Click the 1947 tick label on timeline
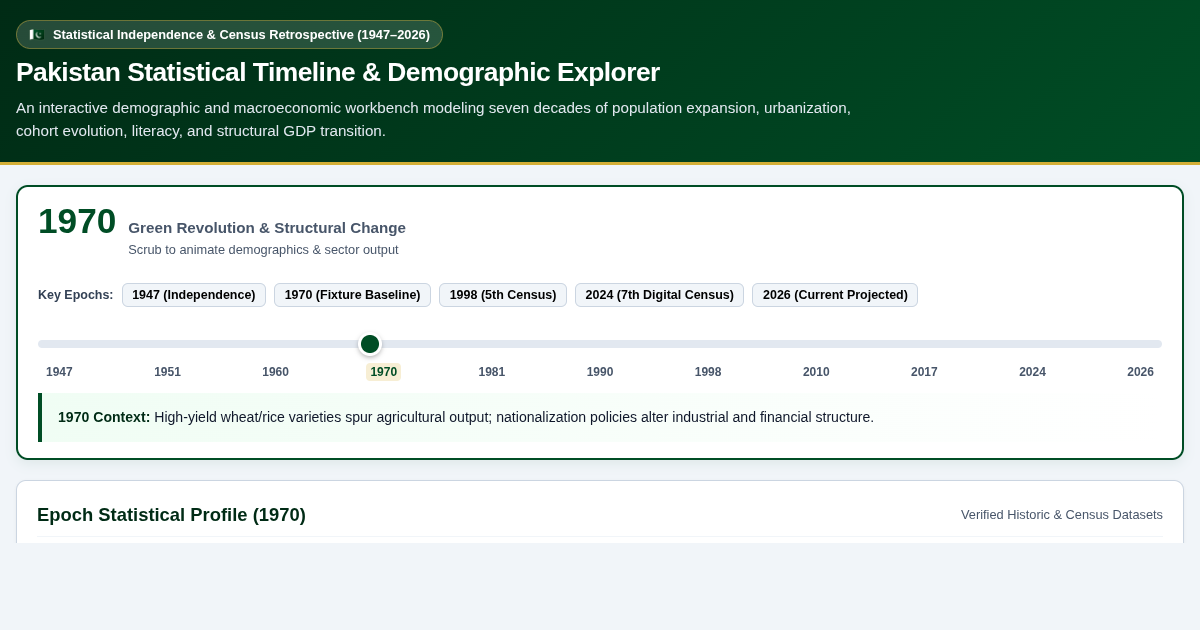 [59, 372]
